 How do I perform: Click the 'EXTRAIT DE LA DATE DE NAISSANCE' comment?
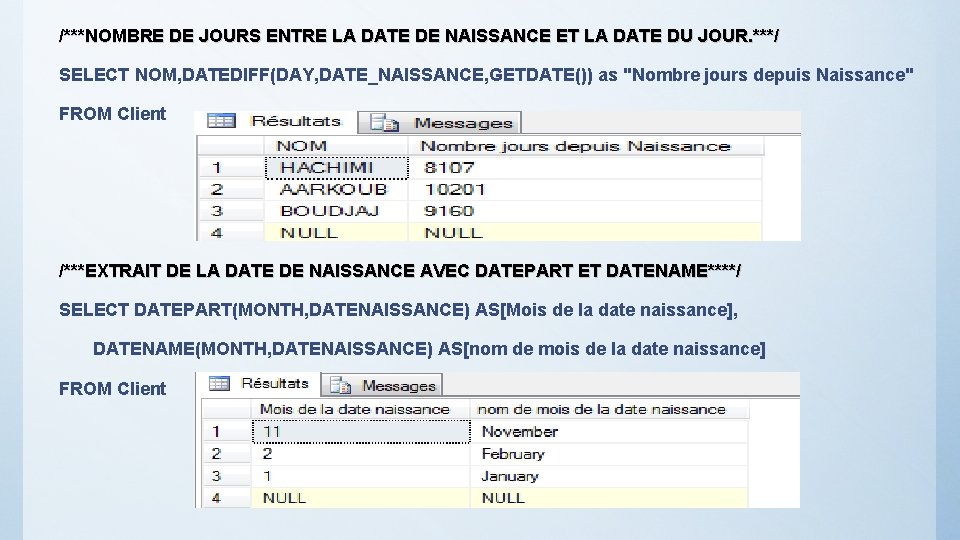[x=400, y=271]
